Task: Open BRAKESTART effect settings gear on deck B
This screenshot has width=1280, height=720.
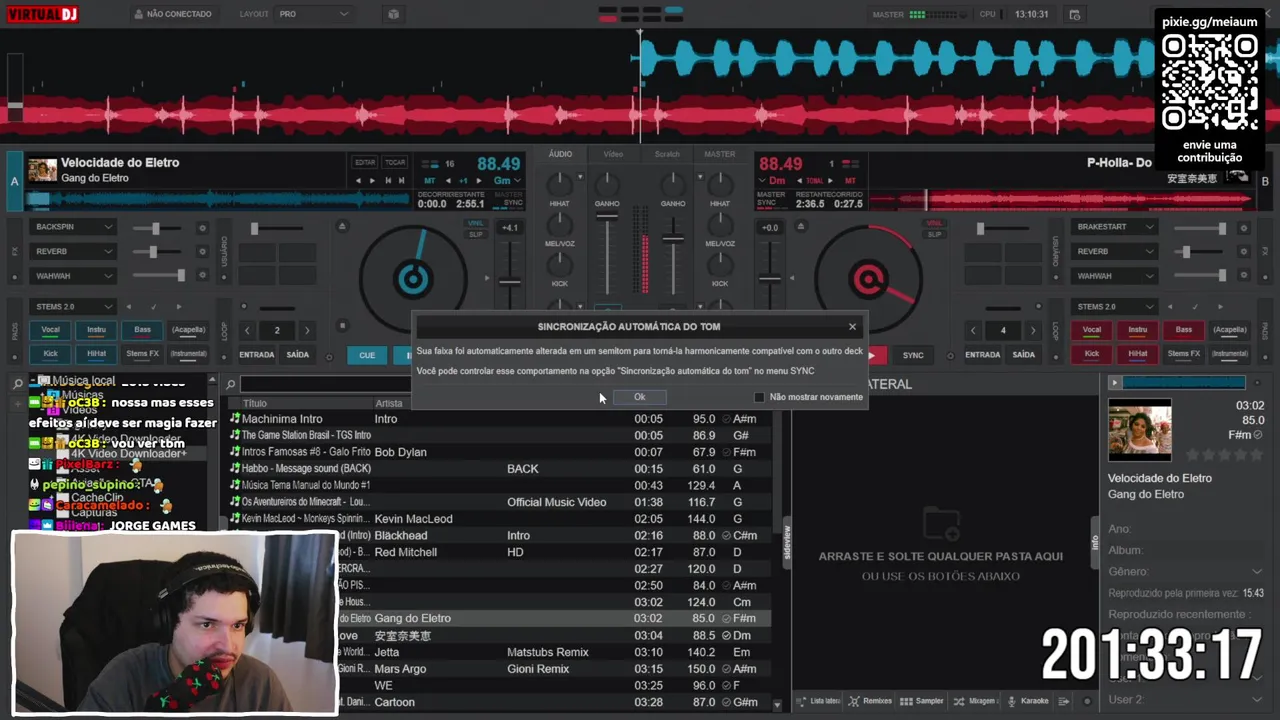Action: click(x=1244, y=228)
